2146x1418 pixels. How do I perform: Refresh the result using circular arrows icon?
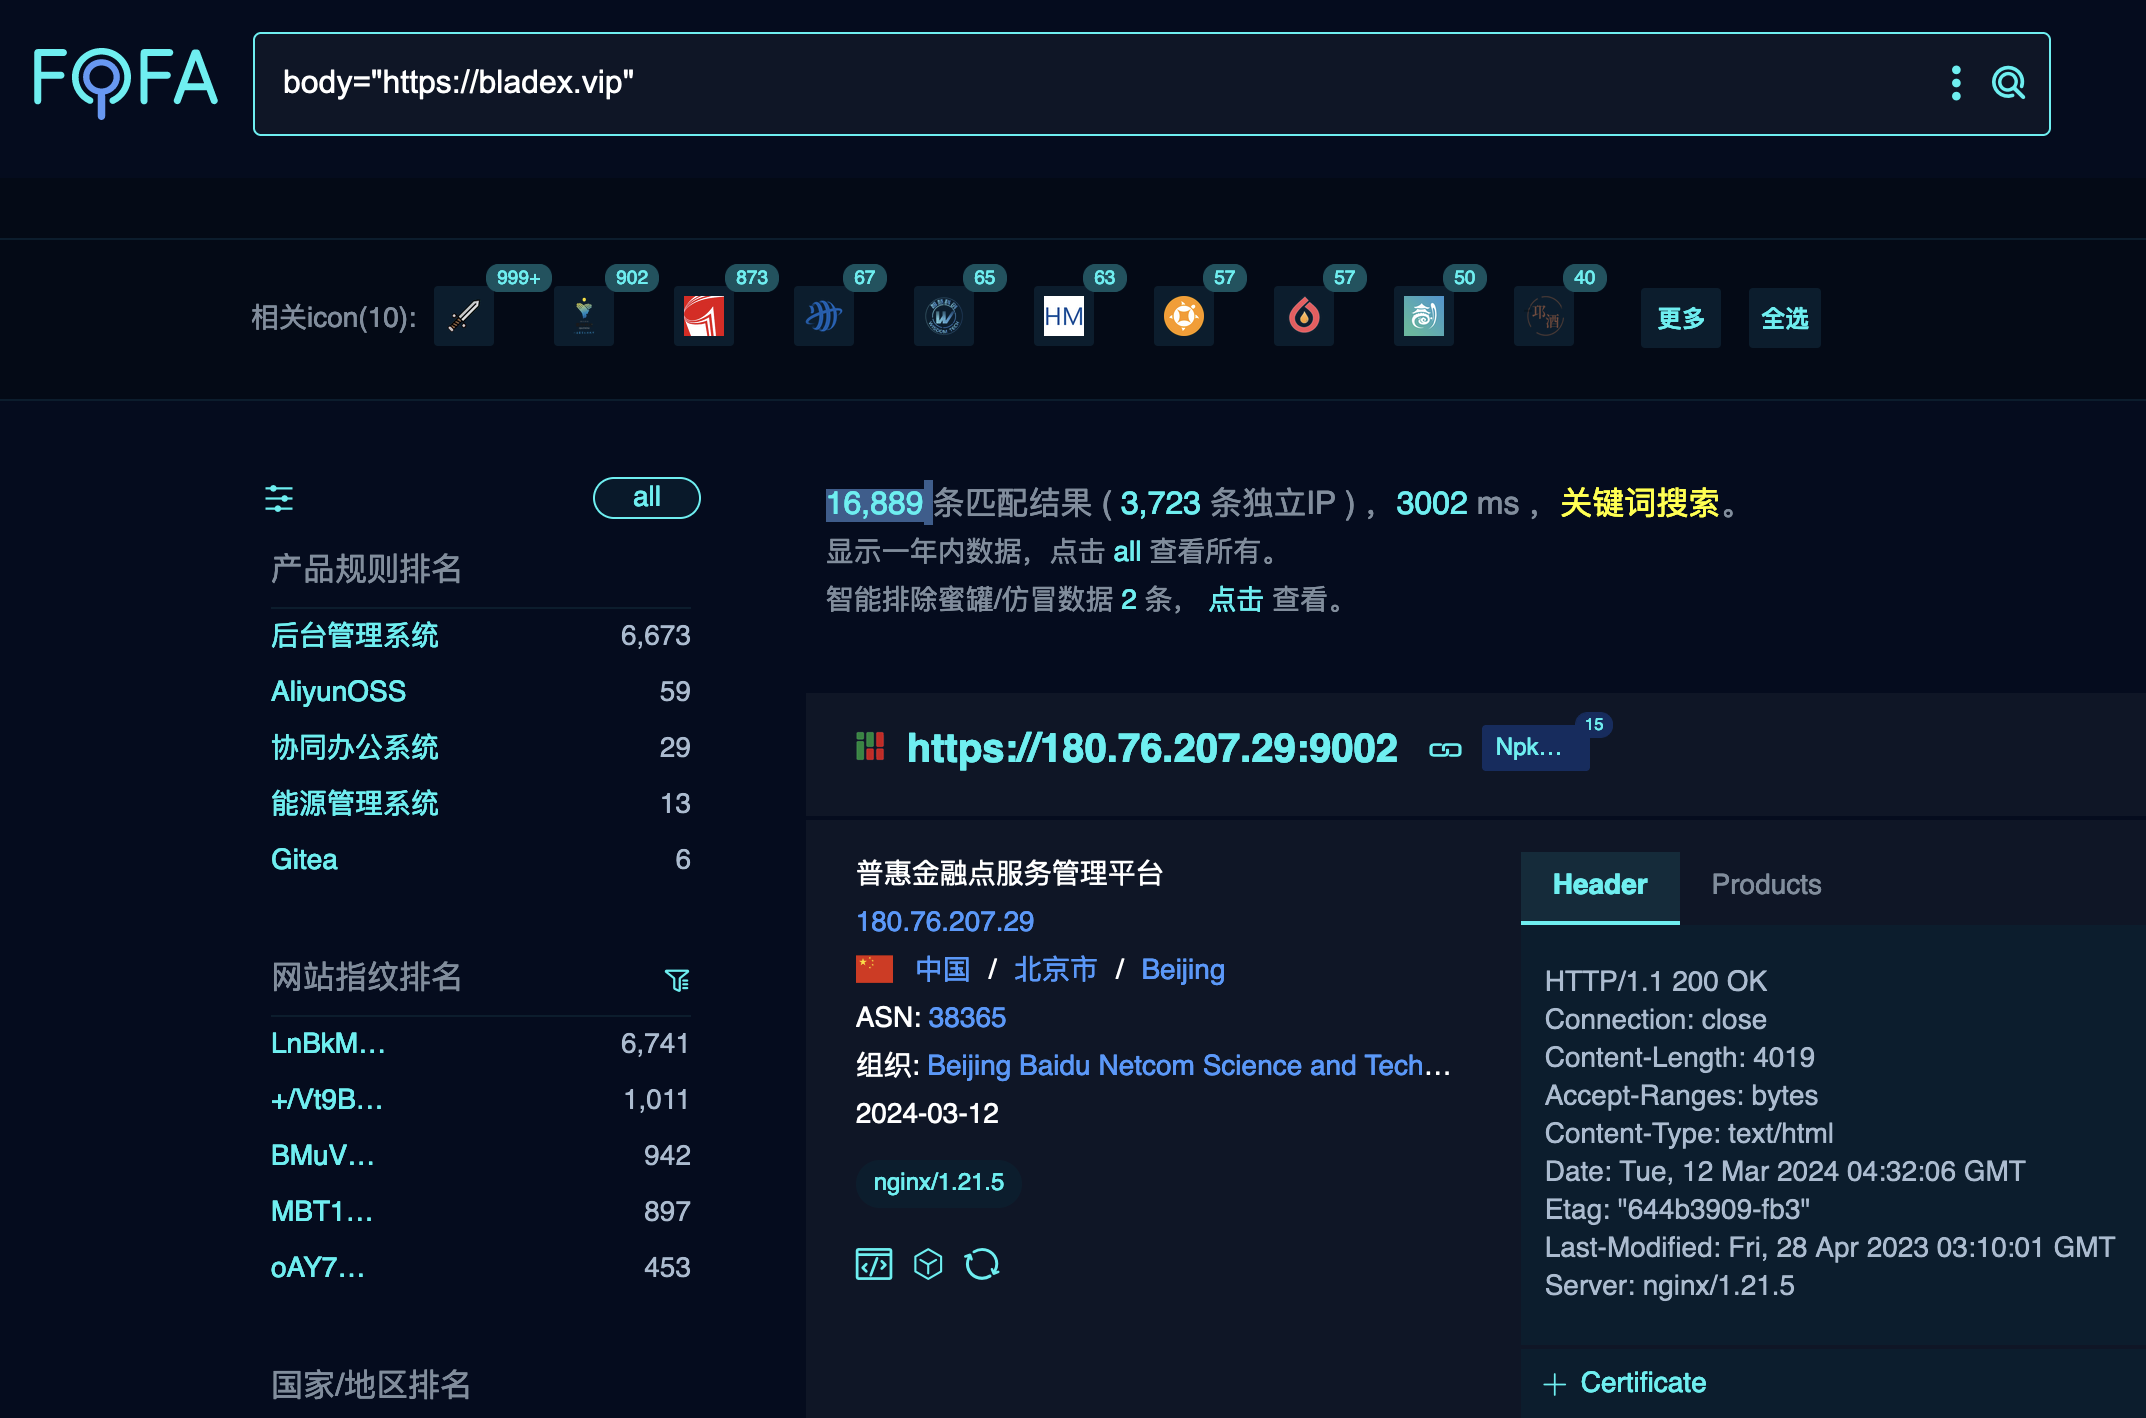point(983,1263)
